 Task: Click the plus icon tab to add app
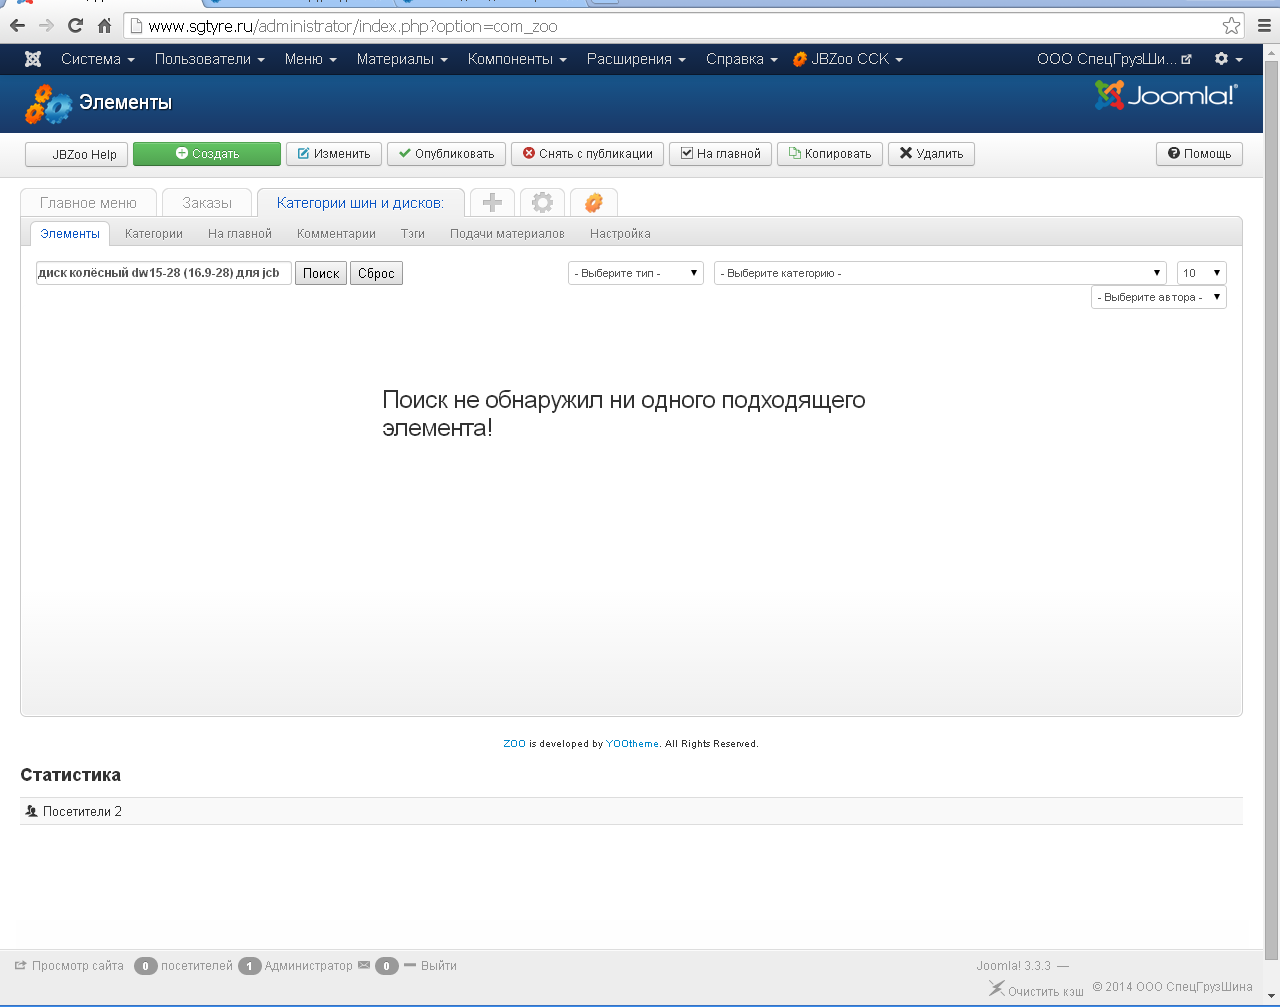coord(492,203)
